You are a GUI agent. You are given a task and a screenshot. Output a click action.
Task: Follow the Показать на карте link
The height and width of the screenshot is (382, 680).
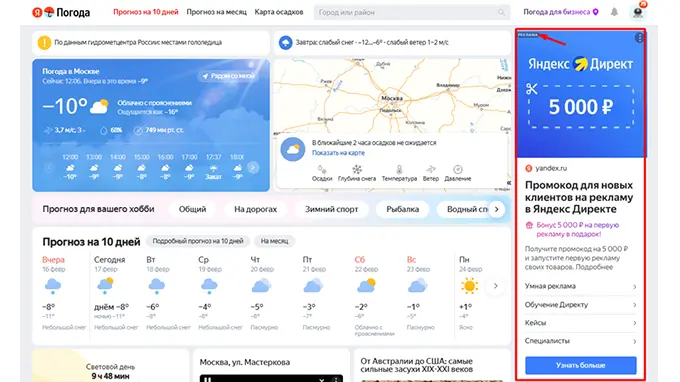(x=338, y=153)
